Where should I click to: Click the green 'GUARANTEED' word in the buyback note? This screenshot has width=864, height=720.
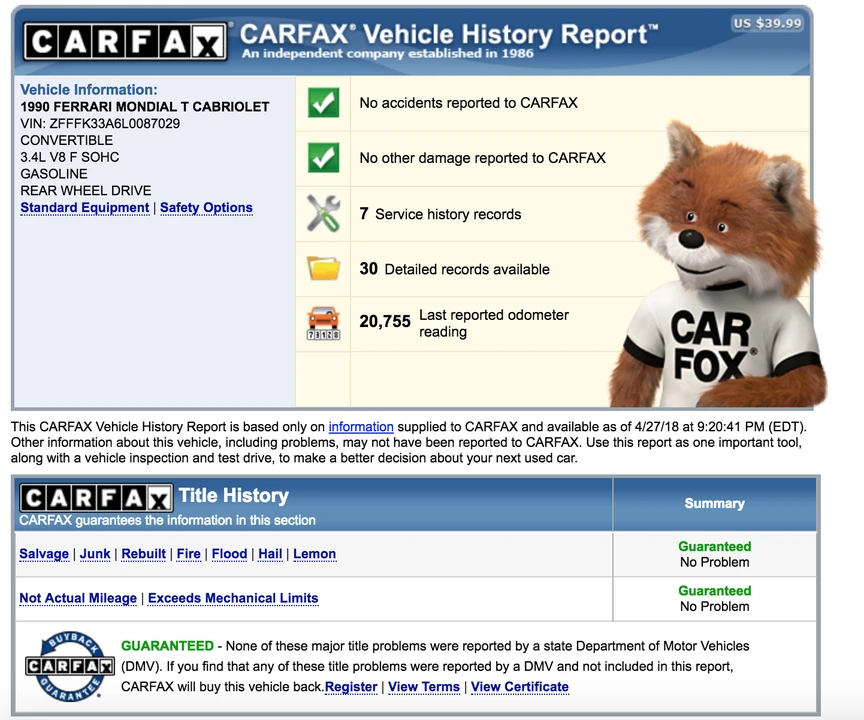pos(167,646)
